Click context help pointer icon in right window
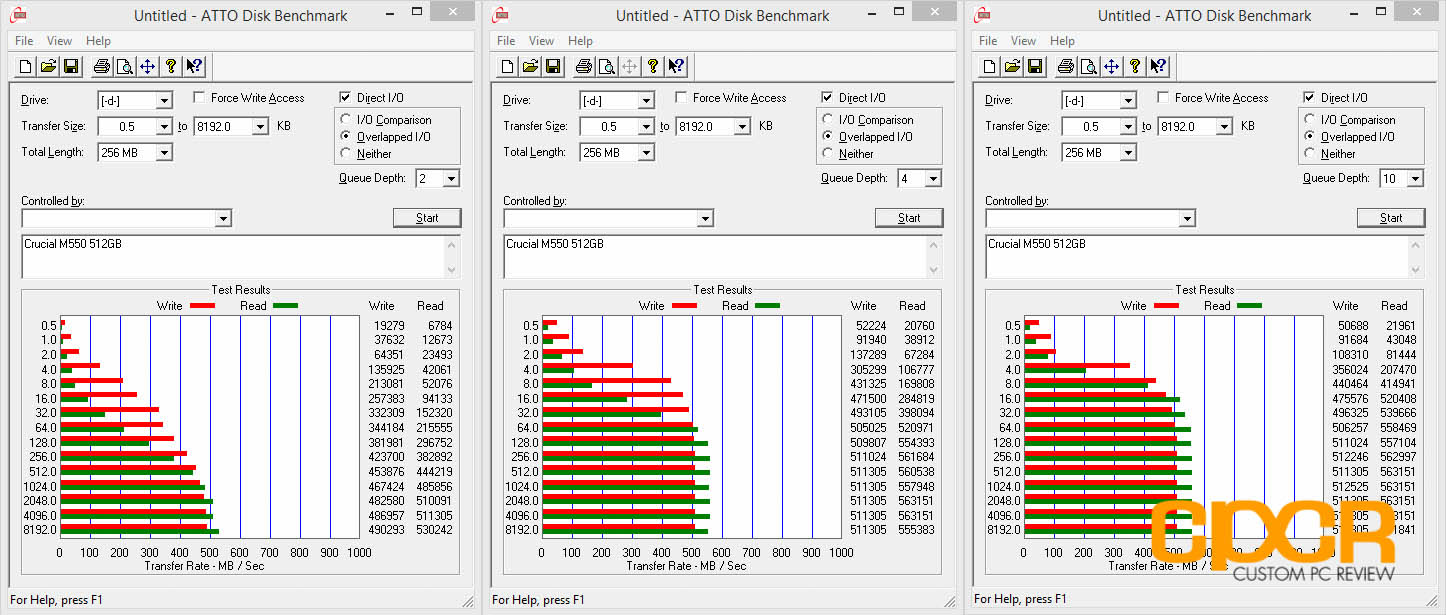1446x615 pixels. click(1158, 67)
